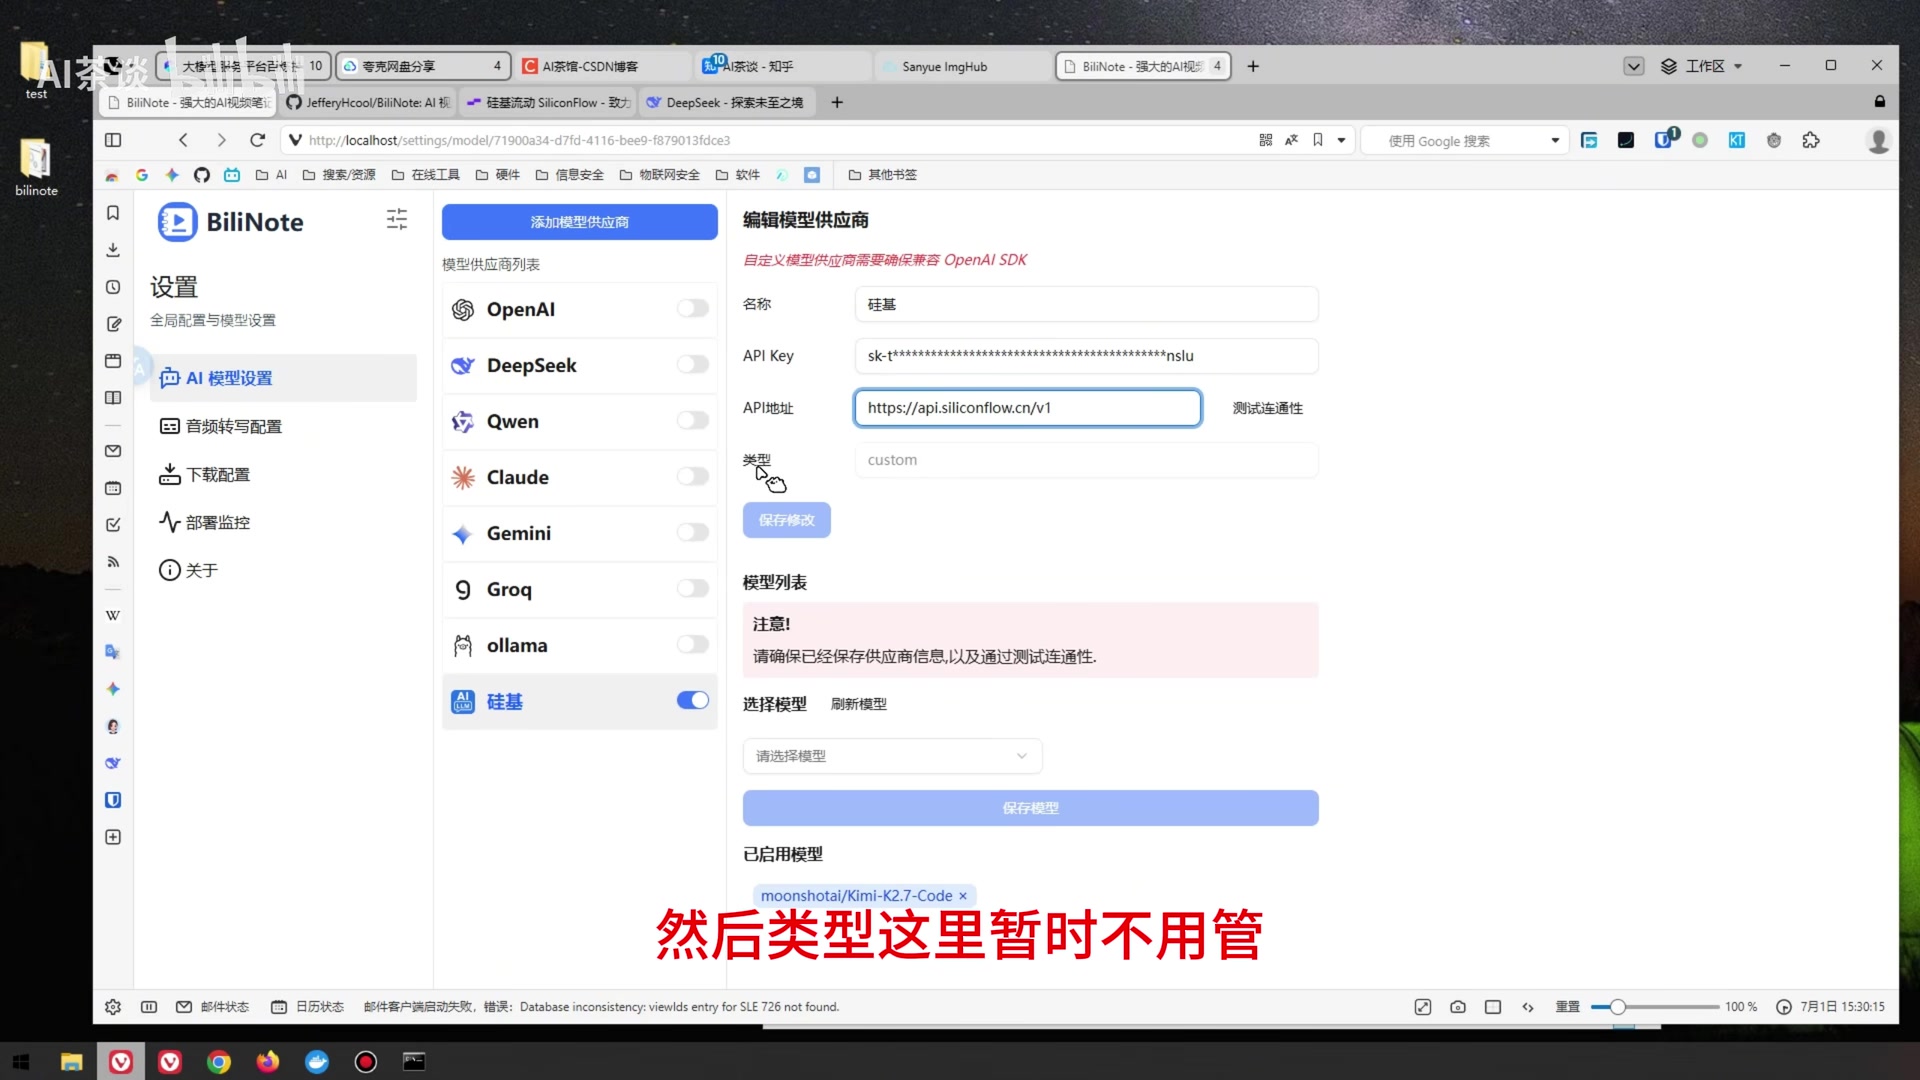Launch Firefox from the taskbar

pyautogui.click(x=268, y=1062)
